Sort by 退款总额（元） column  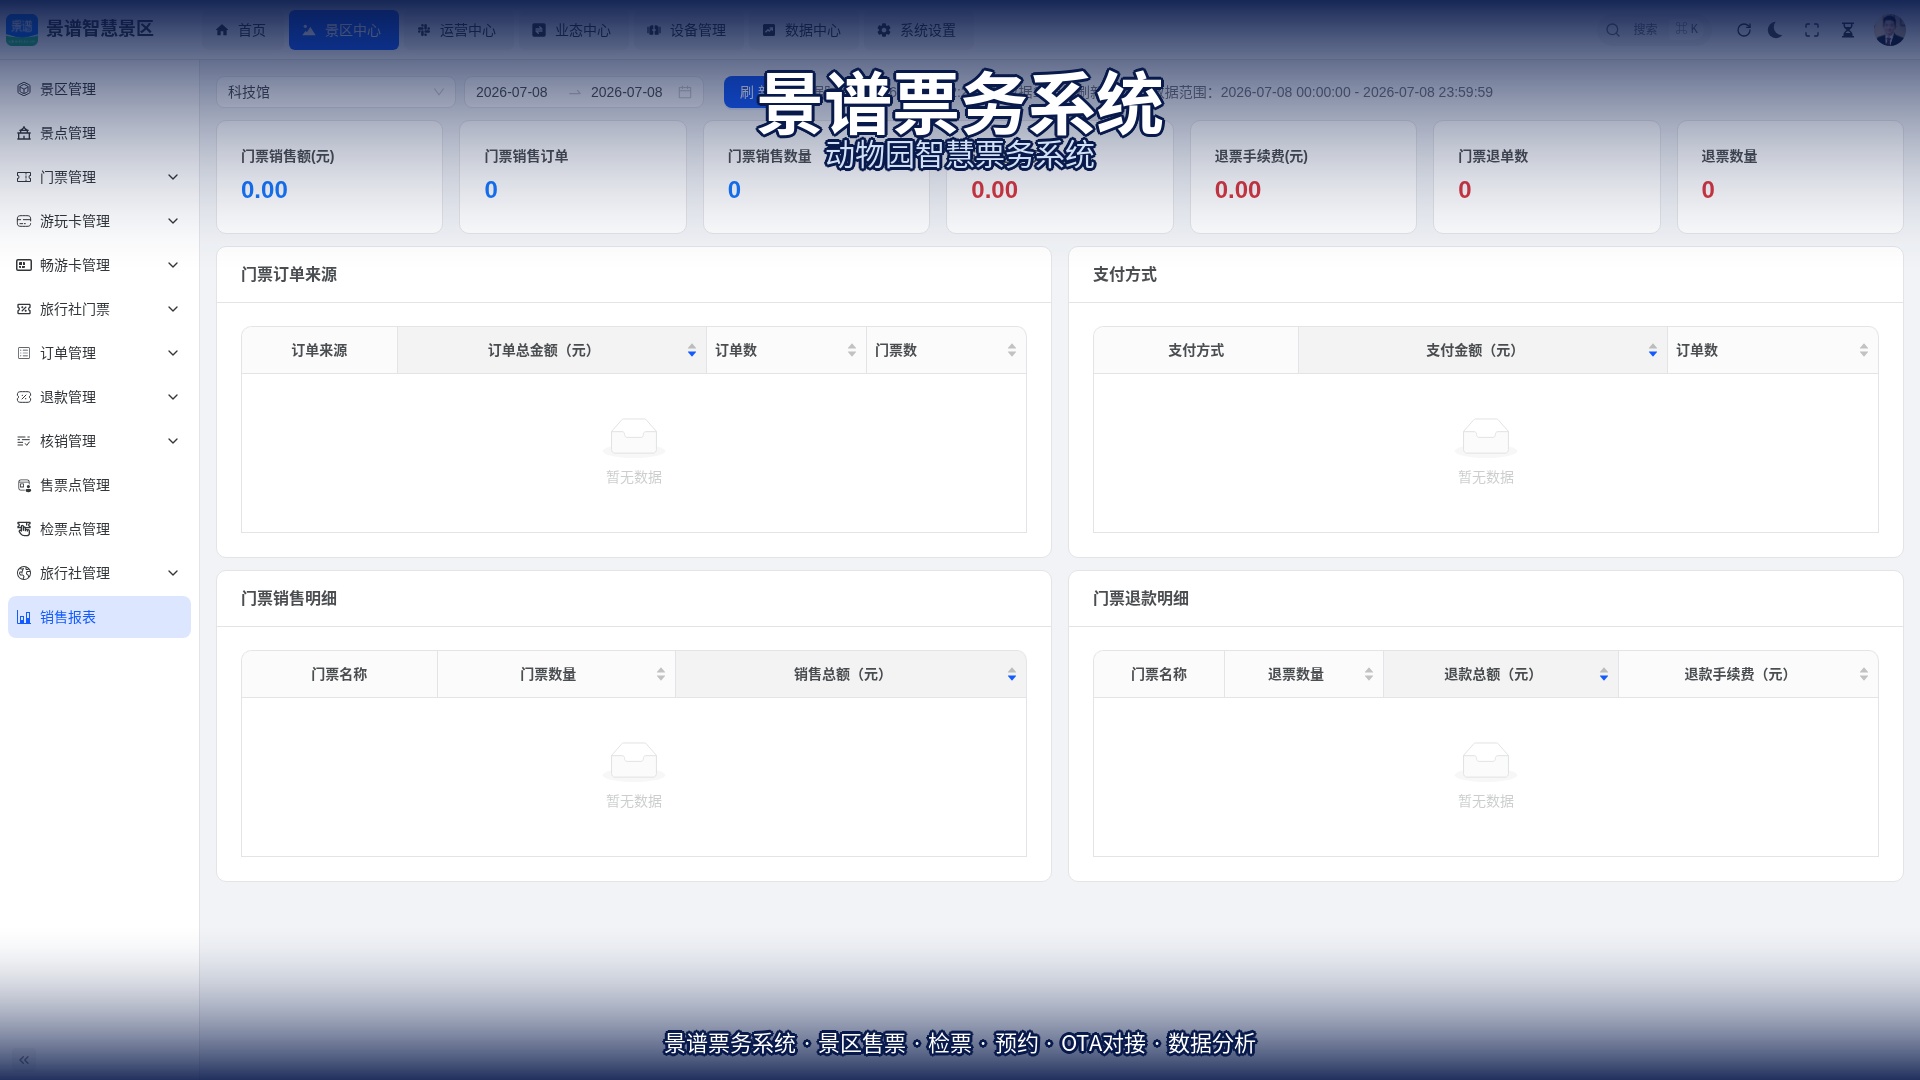coord(1604,675)
